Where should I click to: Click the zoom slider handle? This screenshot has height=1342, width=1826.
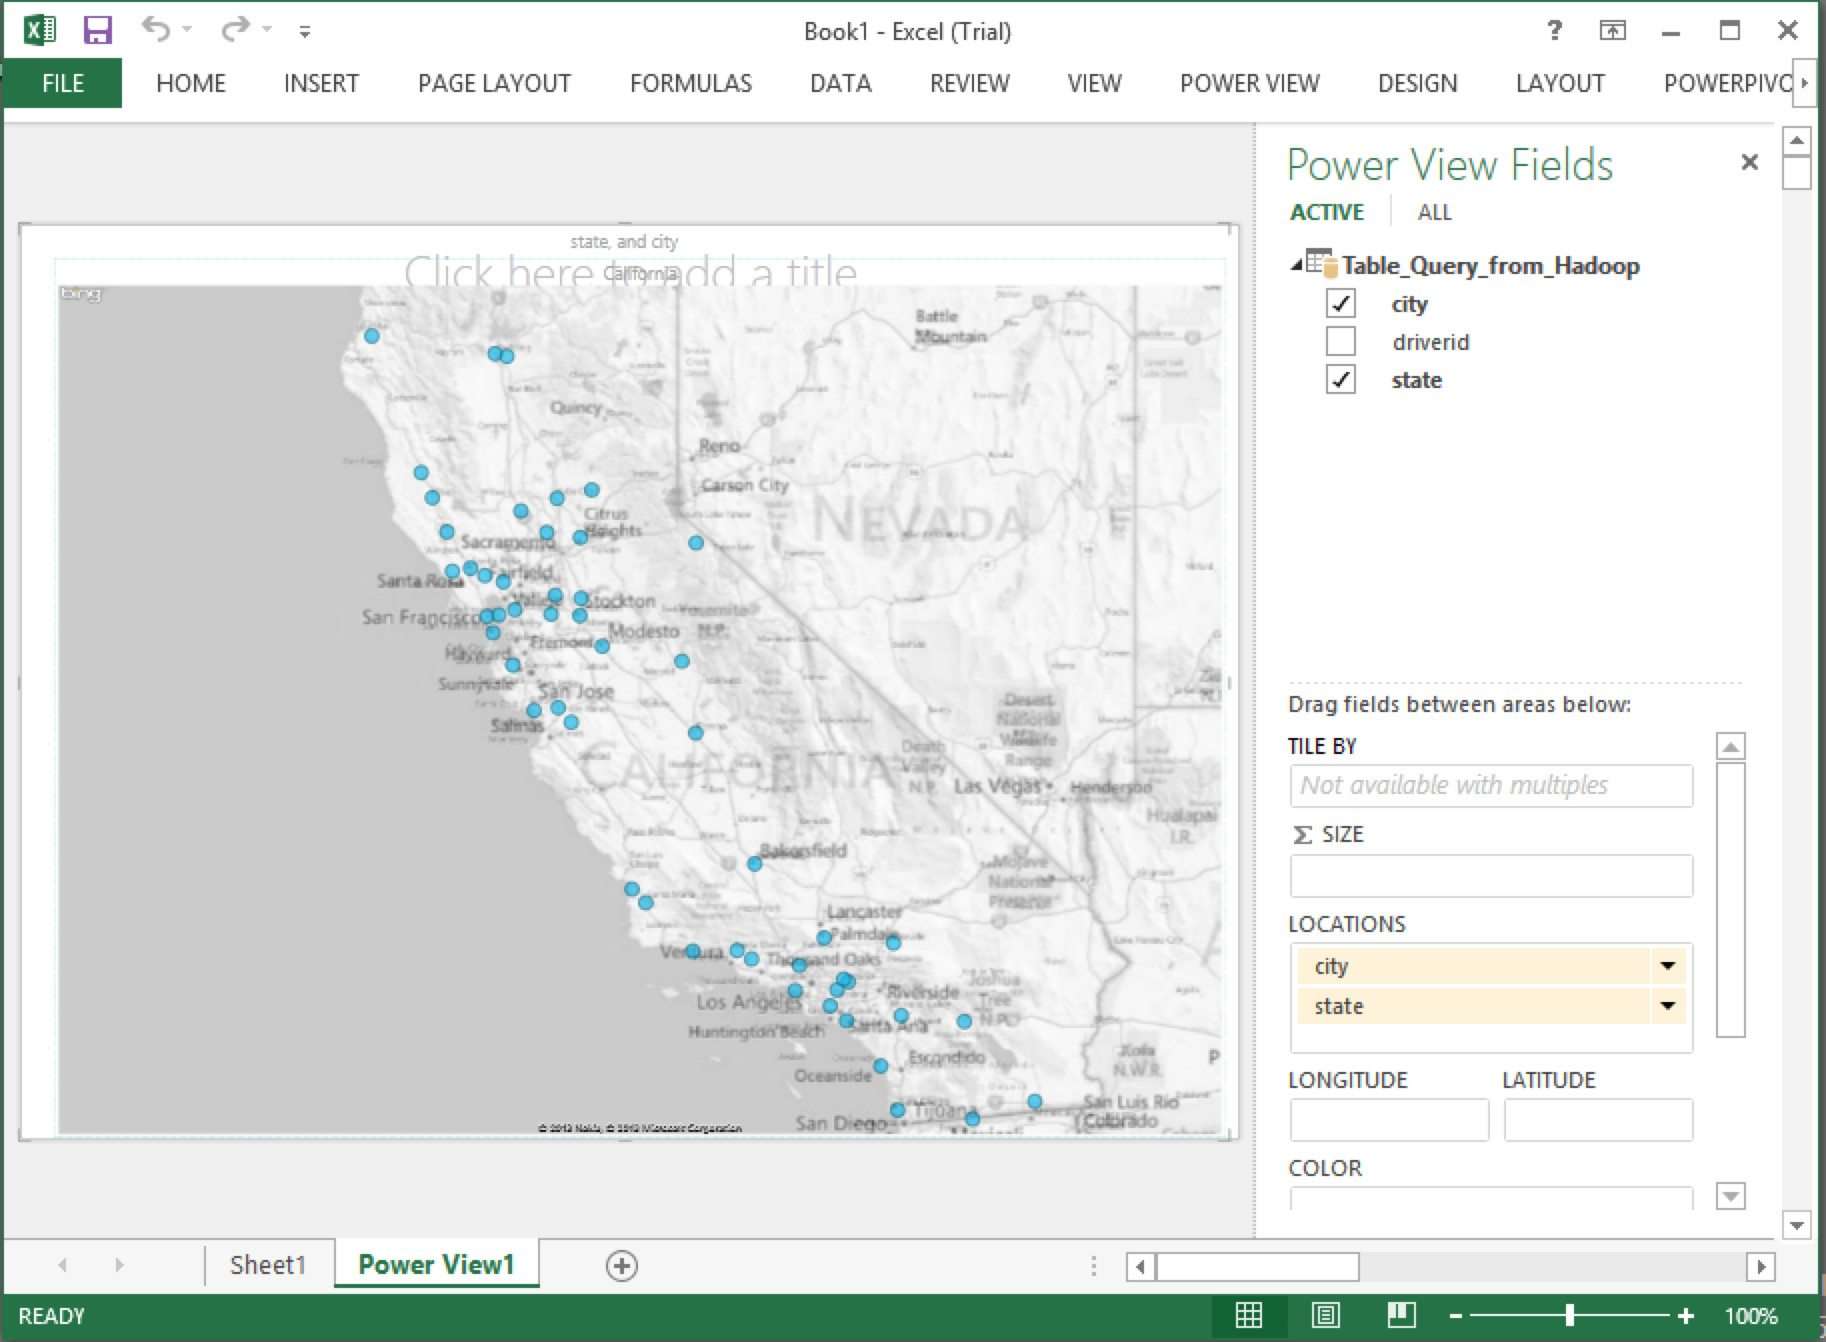pos(1570,1315)
